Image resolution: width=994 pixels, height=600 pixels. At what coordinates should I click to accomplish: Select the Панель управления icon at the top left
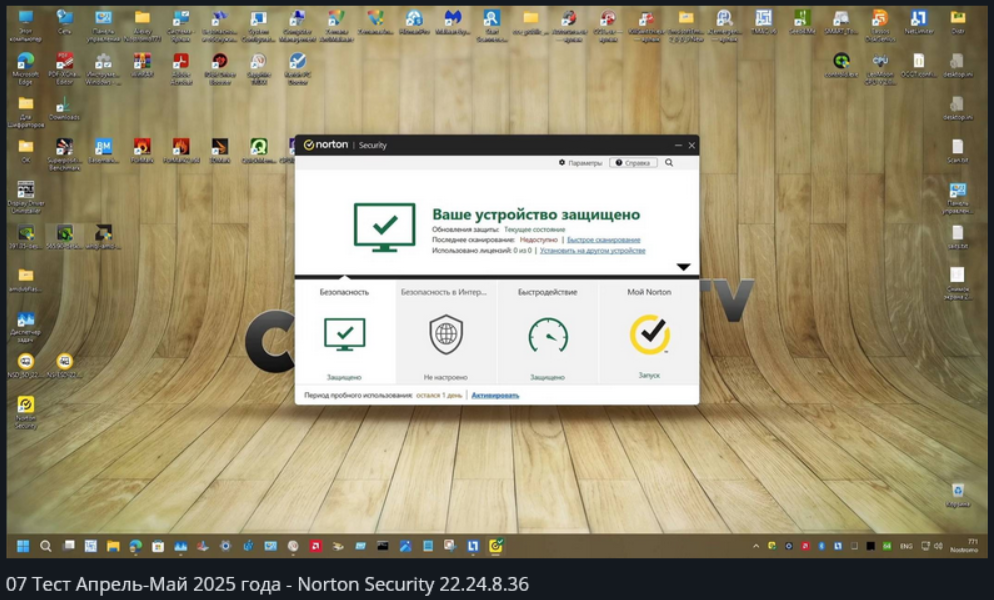103,25
